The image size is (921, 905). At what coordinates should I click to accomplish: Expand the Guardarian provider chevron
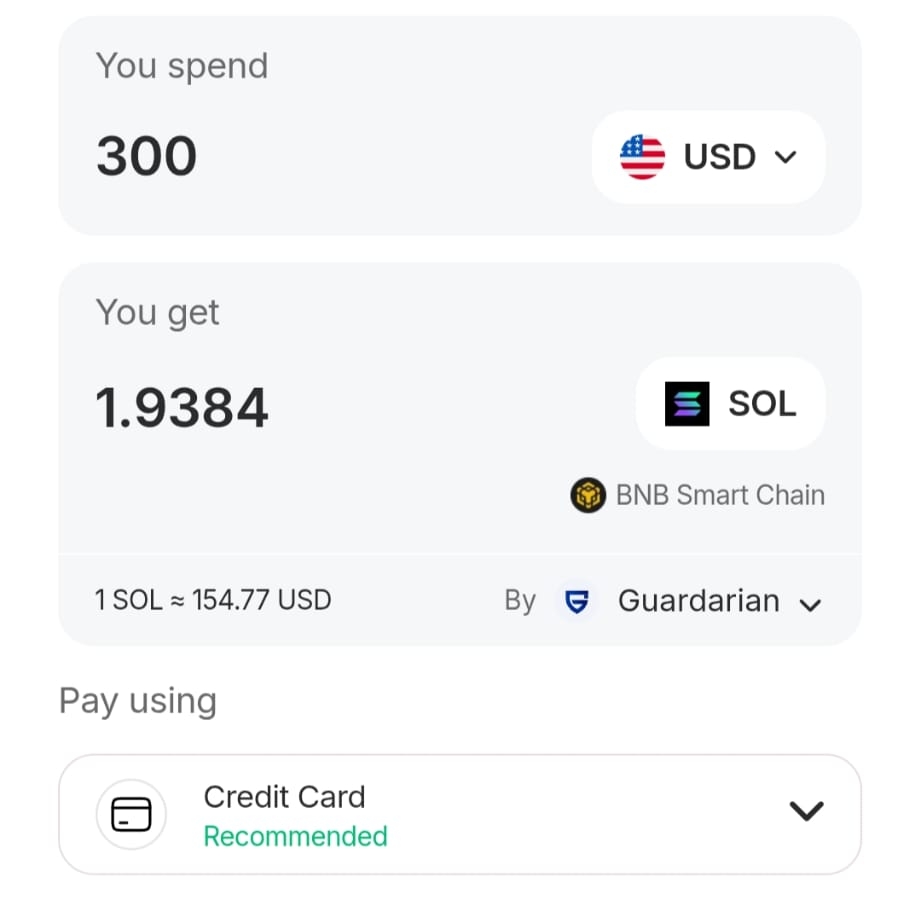click(810, 605)
